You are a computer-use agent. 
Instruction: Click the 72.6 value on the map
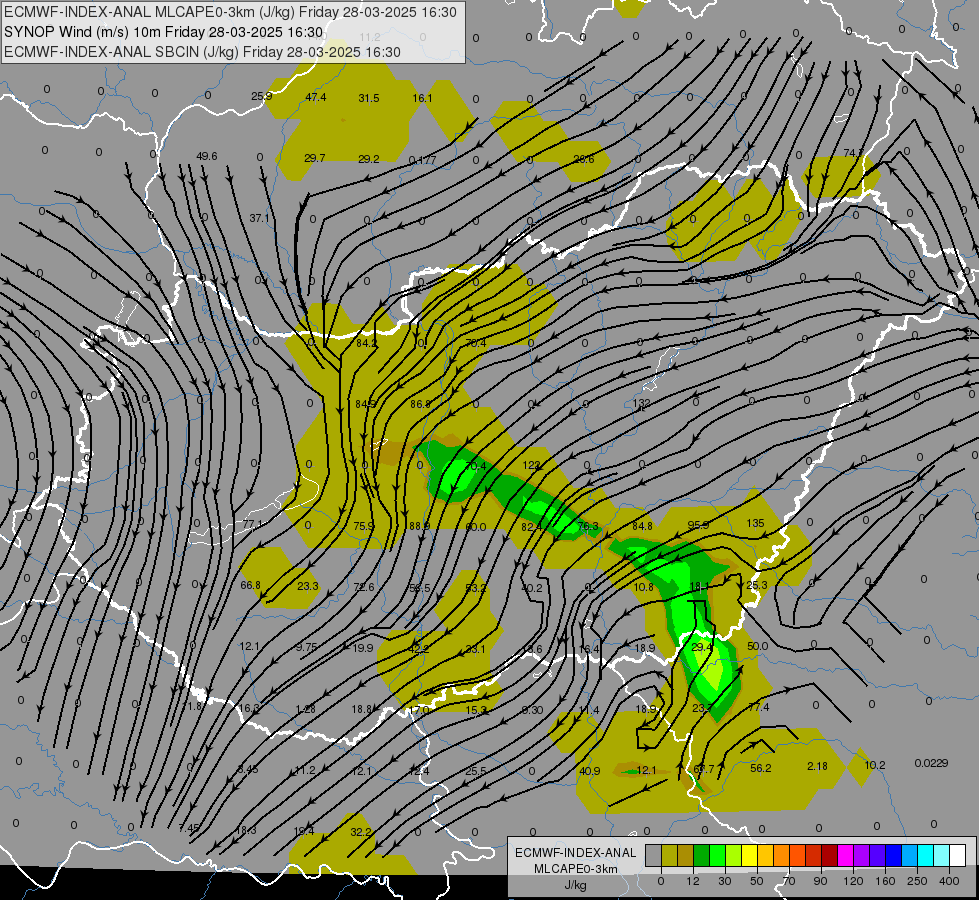(x=363, y=586)
